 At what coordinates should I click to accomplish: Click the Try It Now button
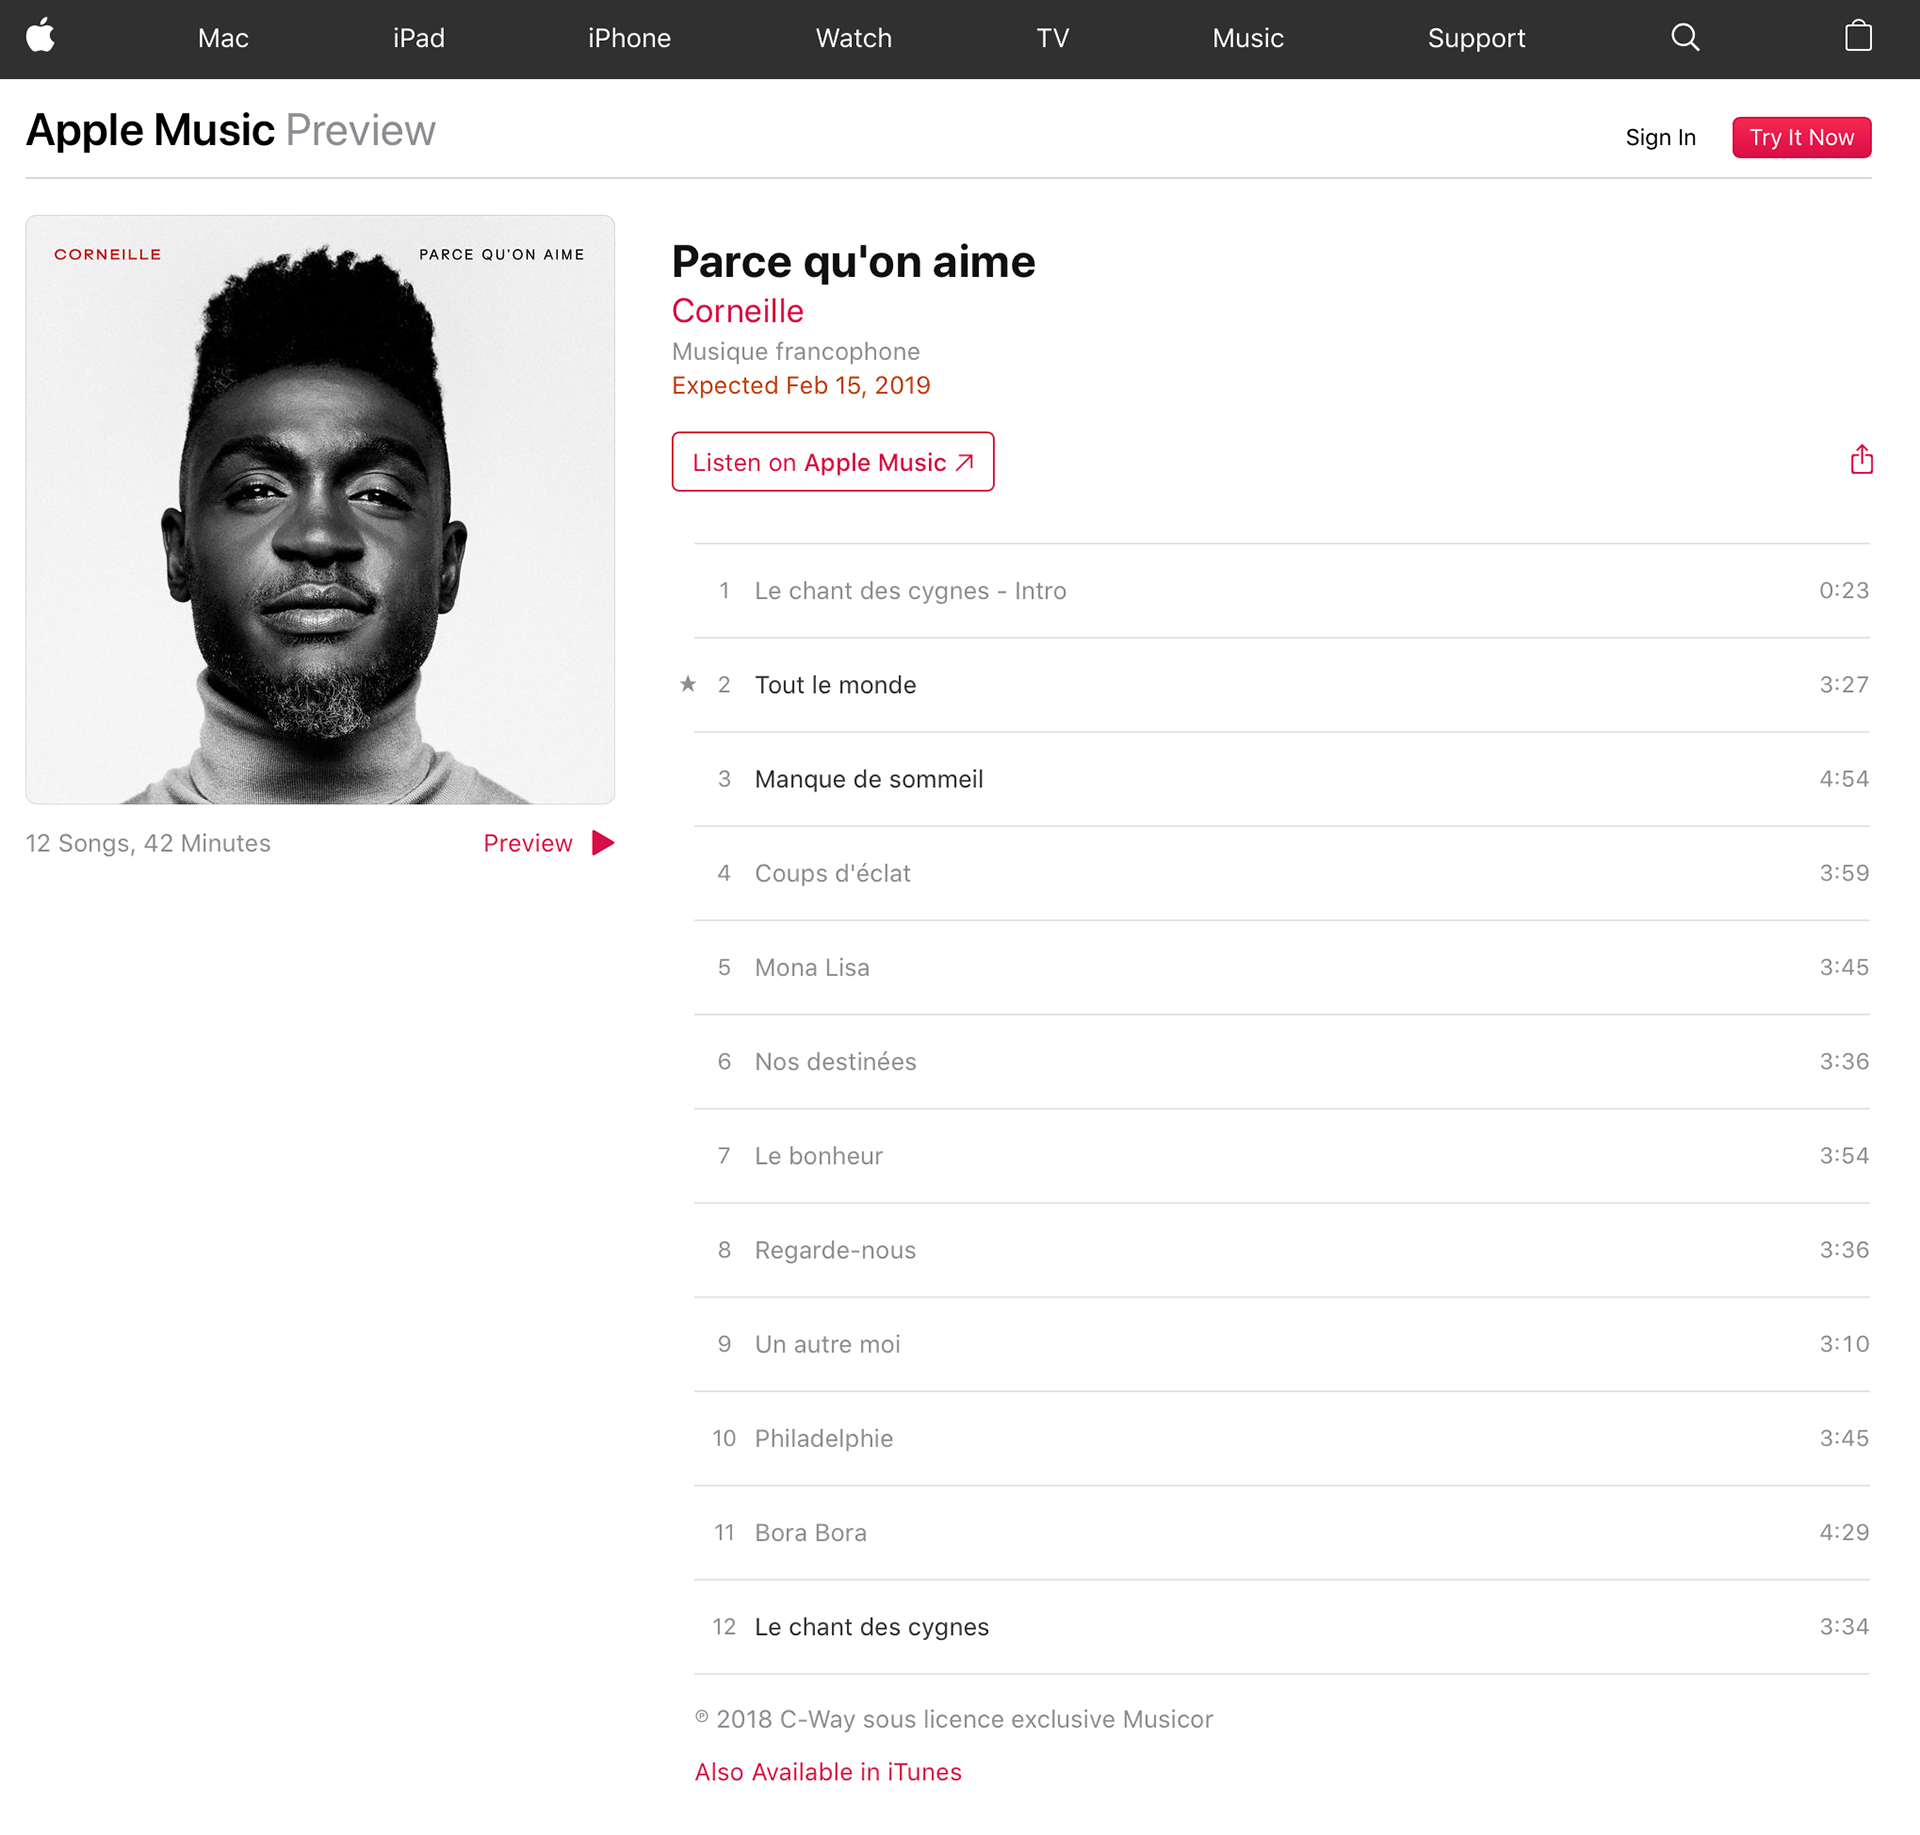1801,137
